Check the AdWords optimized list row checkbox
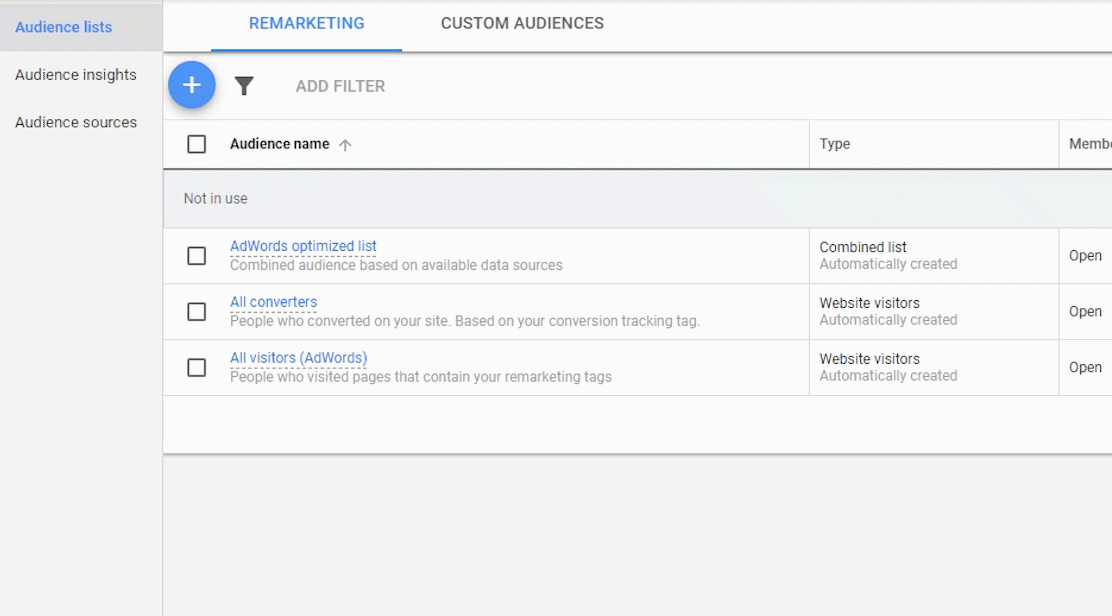 [197, 256]
